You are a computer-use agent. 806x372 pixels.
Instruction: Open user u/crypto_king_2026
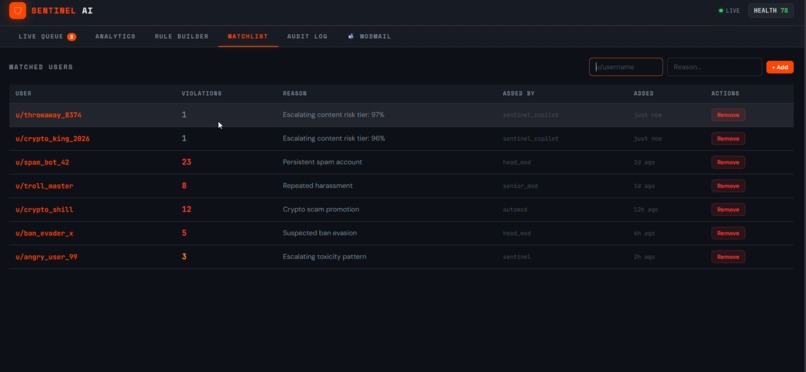click(52, 139)
